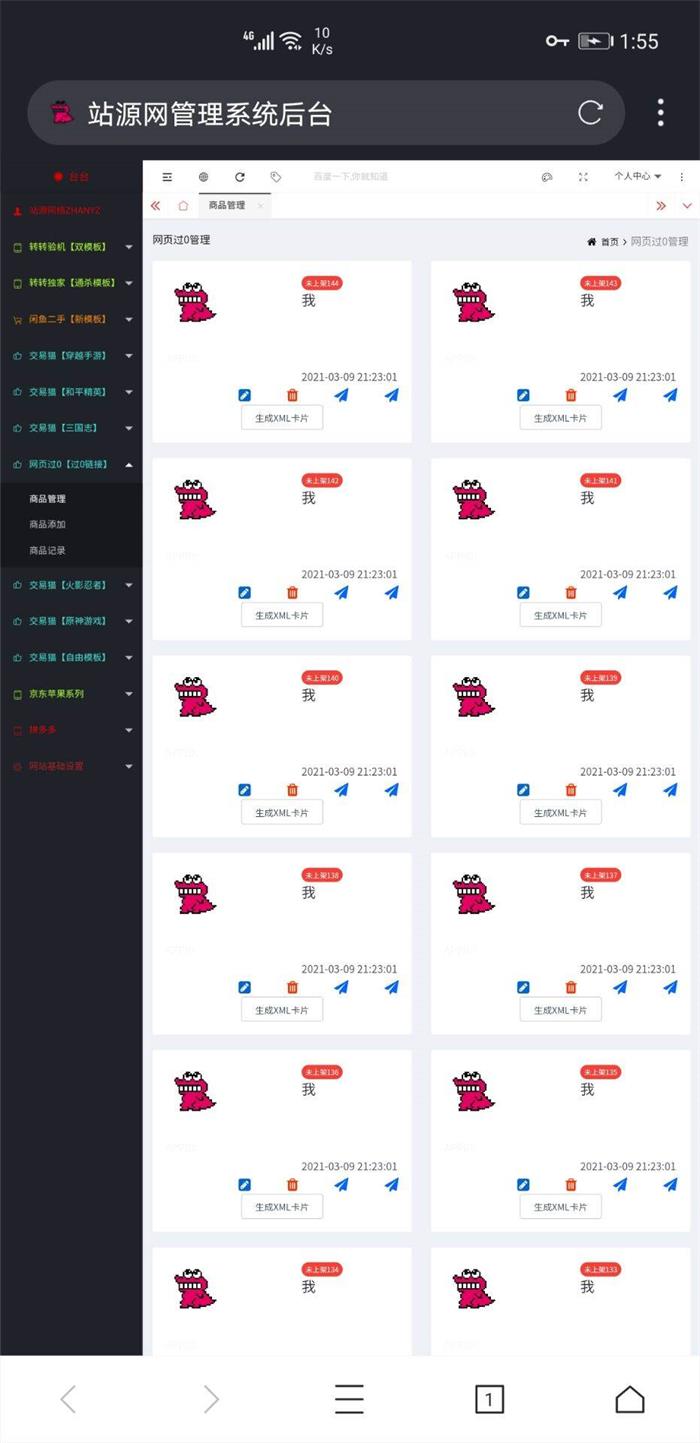Viewport: 700px width, 1443px height.
Task: Click the 生成XML卡片 button on item 138
Action: (x=282, y=1010)
